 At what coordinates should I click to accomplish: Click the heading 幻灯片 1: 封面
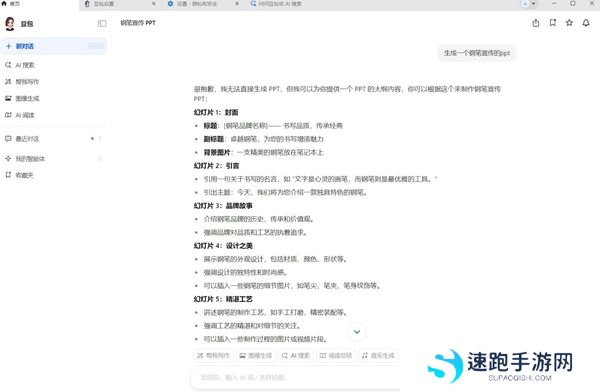pyautogui.click(x=216, y=112)
